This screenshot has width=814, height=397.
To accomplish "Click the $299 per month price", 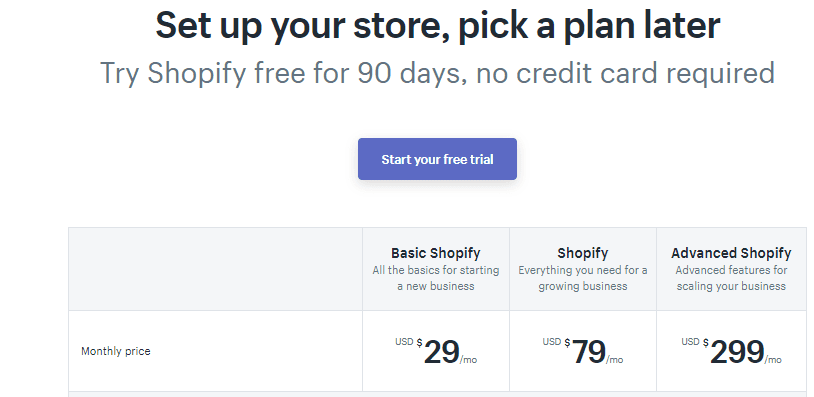I will (x=731, y=352).
